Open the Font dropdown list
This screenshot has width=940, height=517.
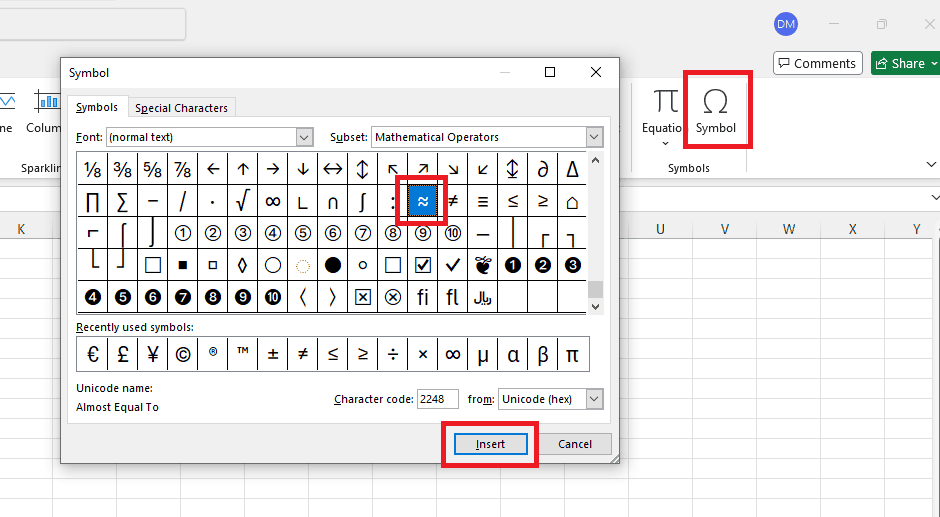(x=305, y=137)
